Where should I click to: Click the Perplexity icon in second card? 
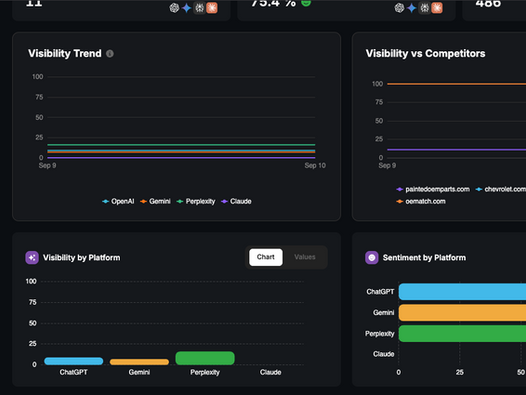424,8
